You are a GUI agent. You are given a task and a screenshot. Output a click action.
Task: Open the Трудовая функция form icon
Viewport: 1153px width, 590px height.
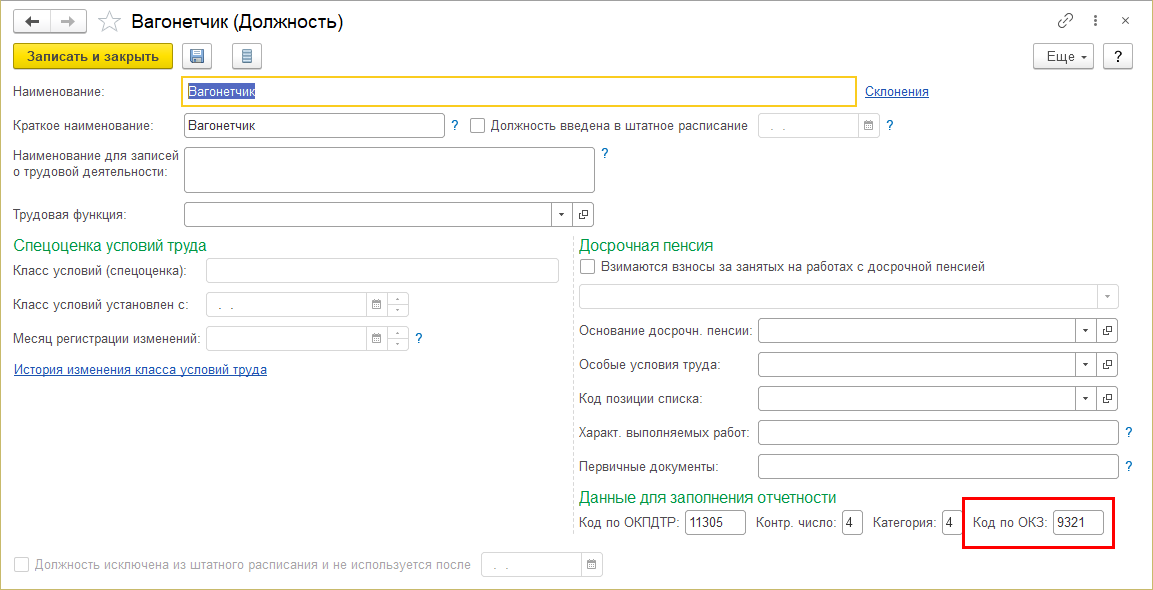point(584,214)
